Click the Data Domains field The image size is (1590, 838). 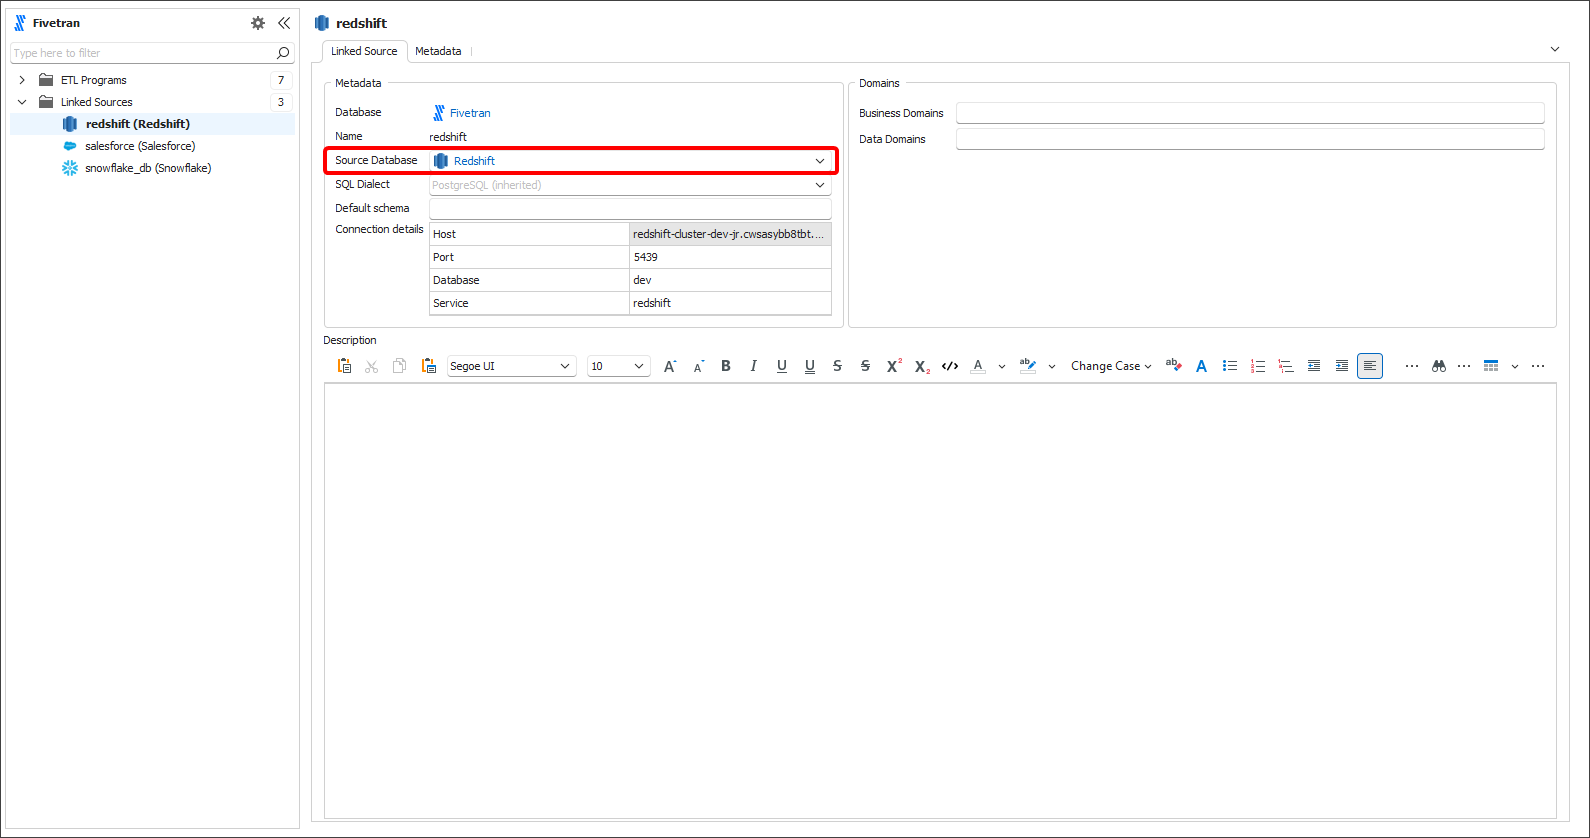(x=1250, y=139)
